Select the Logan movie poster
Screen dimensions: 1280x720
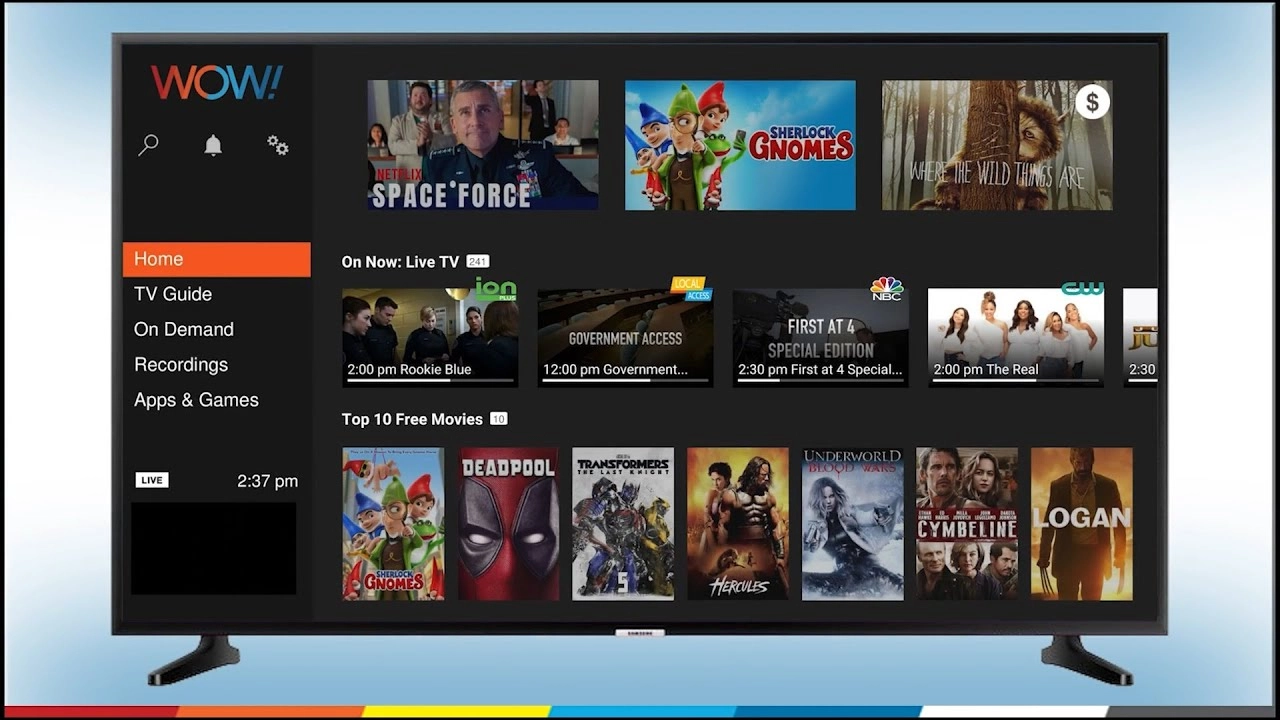coord(1082,524)
